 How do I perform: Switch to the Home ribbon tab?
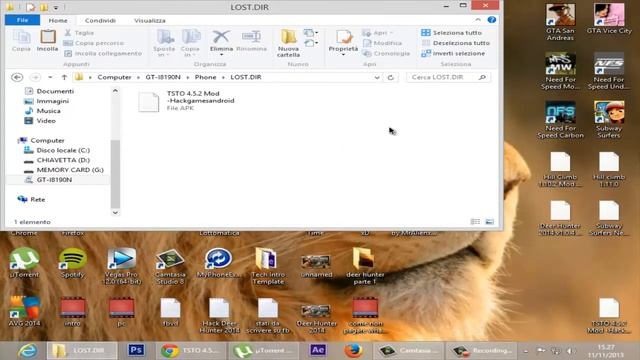tap(58, 20)
